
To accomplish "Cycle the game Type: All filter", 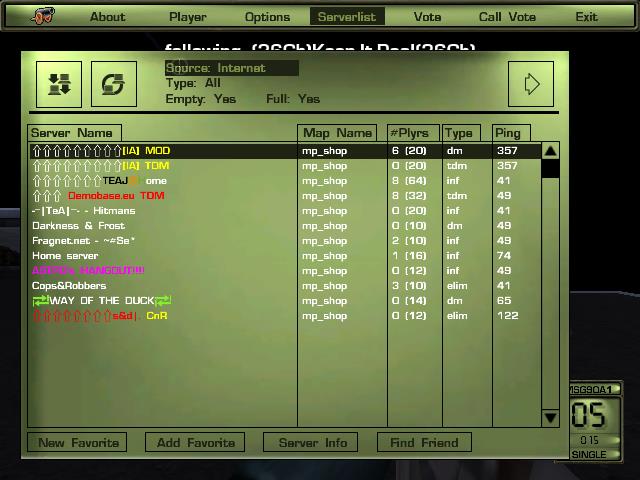I will click(193, 83).
